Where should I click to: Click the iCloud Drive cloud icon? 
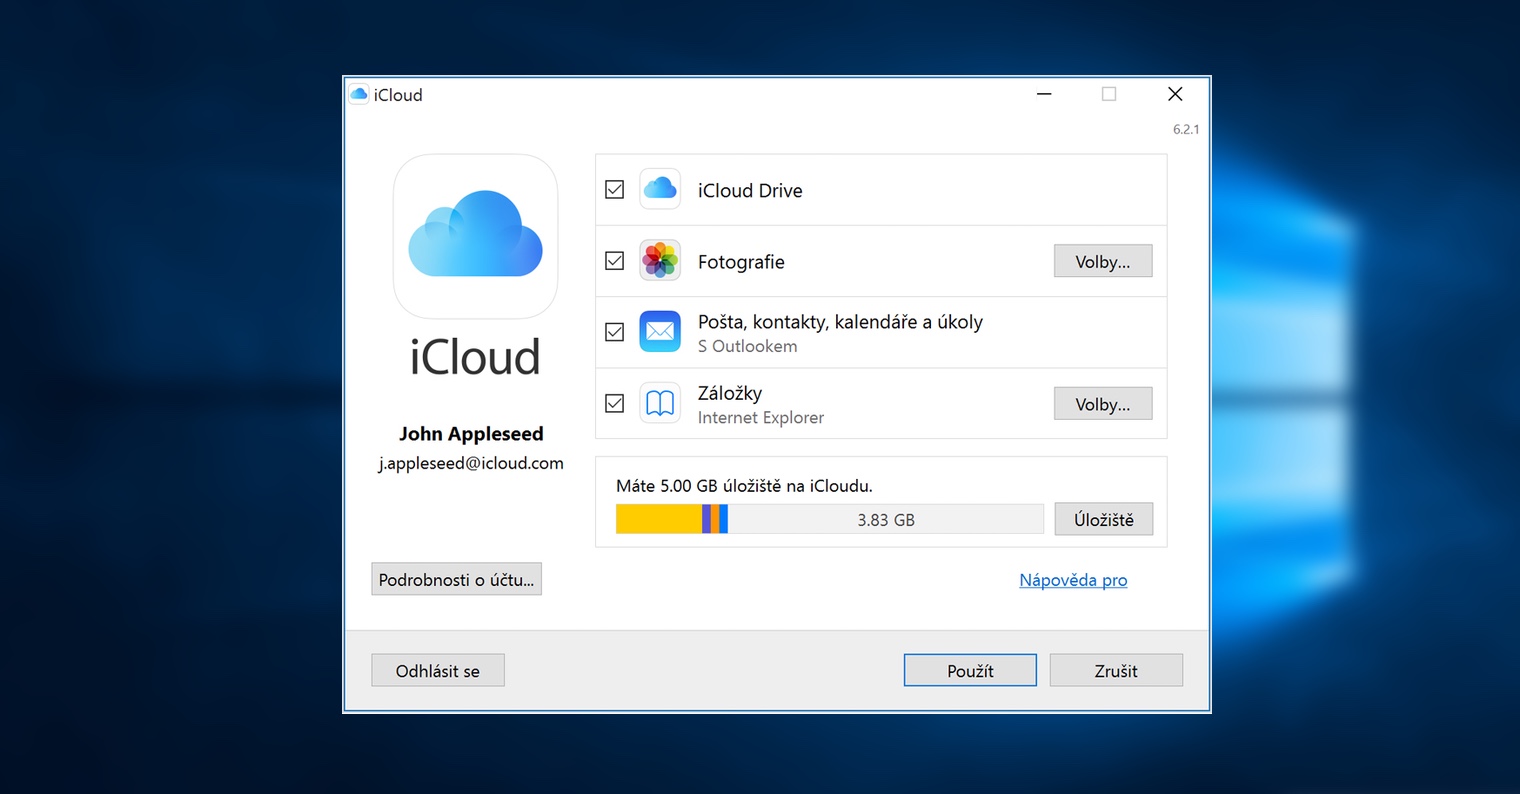point(660,189)
